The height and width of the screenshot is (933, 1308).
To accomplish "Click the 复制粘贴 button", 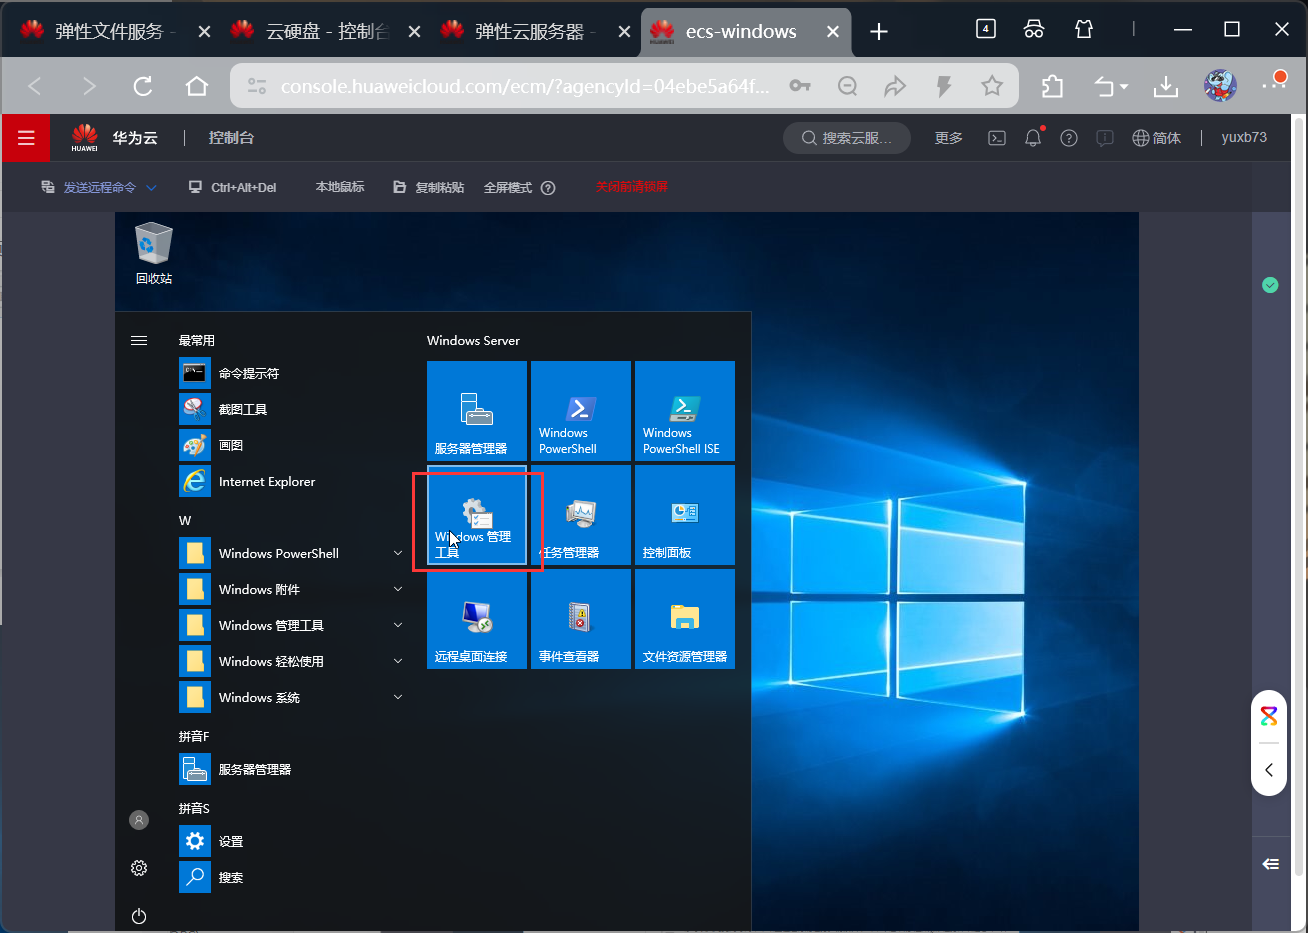I will click(x=429, y=187).
